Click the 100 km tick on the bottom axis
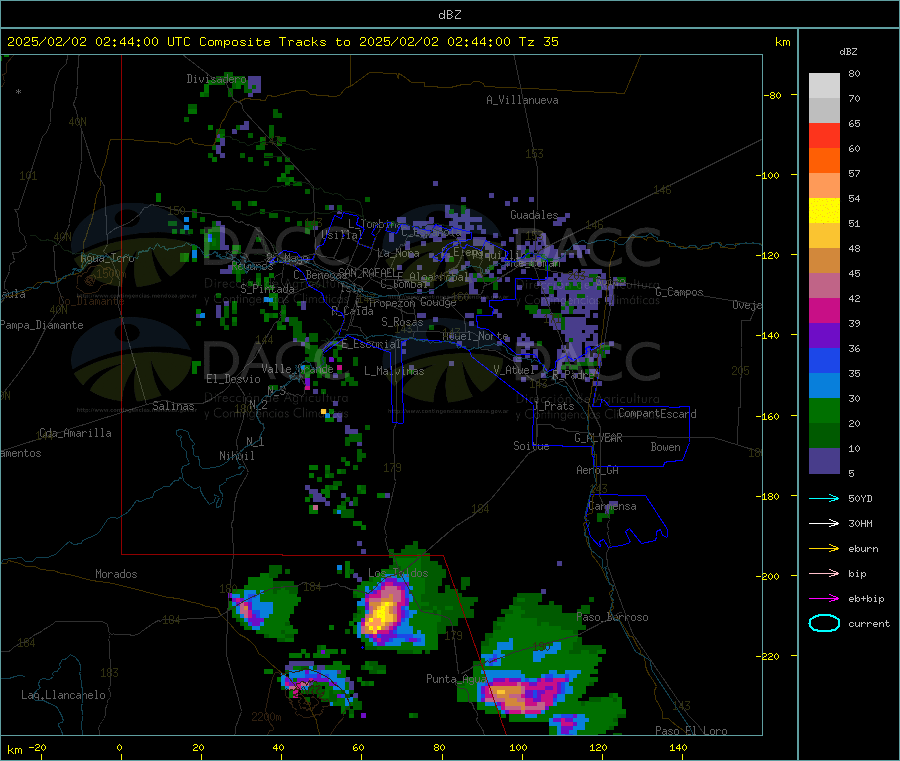Image resolution: width=900 pixels, height=761 pixels. pos(518,748)
